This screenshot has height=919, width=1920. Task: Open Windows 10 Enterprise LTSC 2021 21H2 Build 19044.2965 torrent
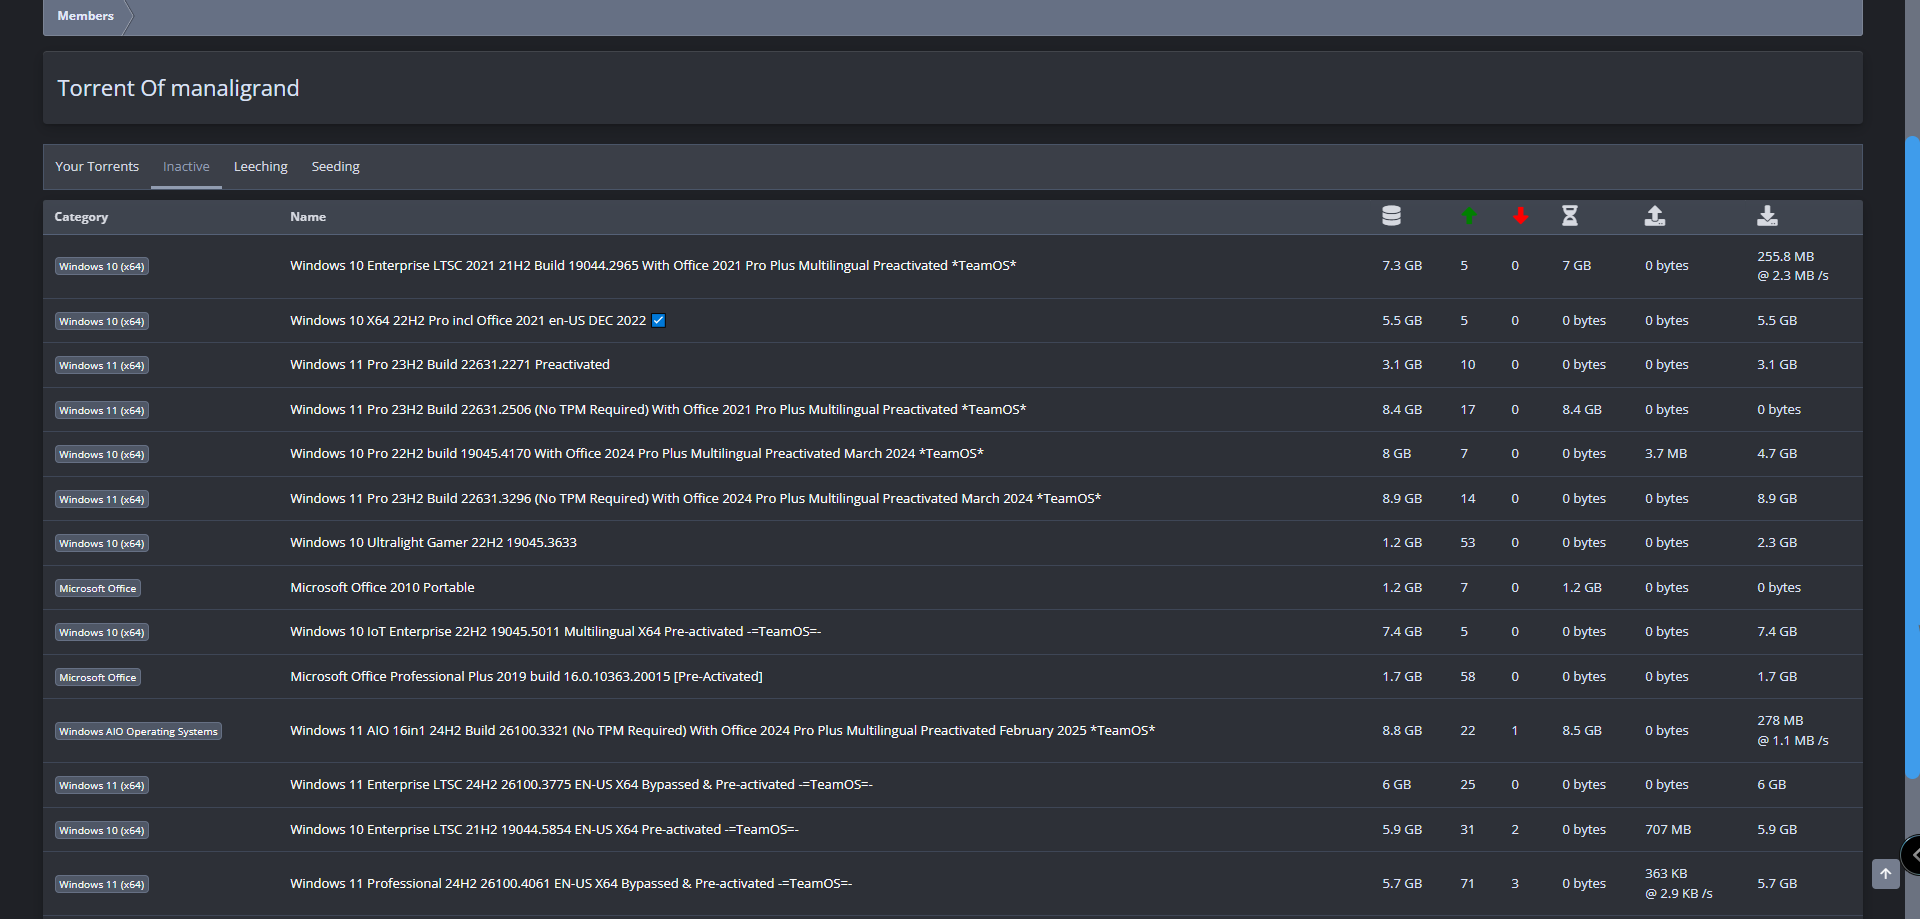tap(653, 266)
